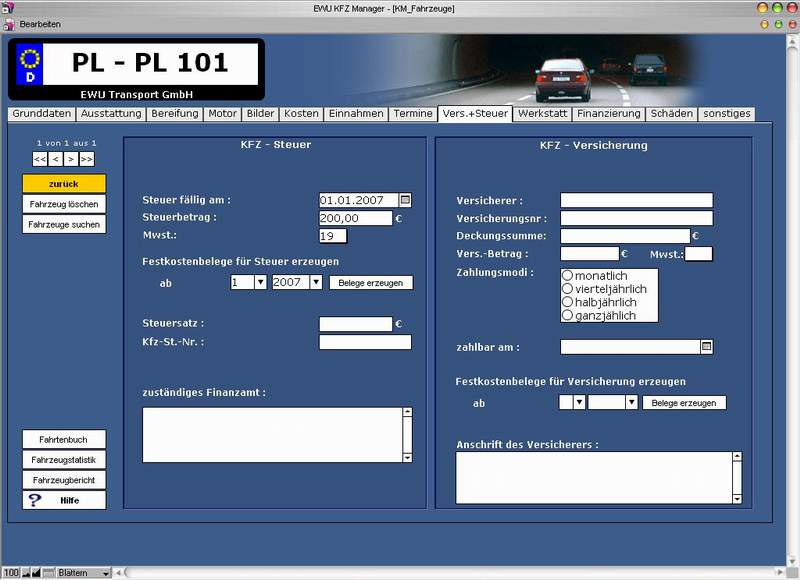
Task: Select vierteljährlich payment mode
Action: (567, 289)
